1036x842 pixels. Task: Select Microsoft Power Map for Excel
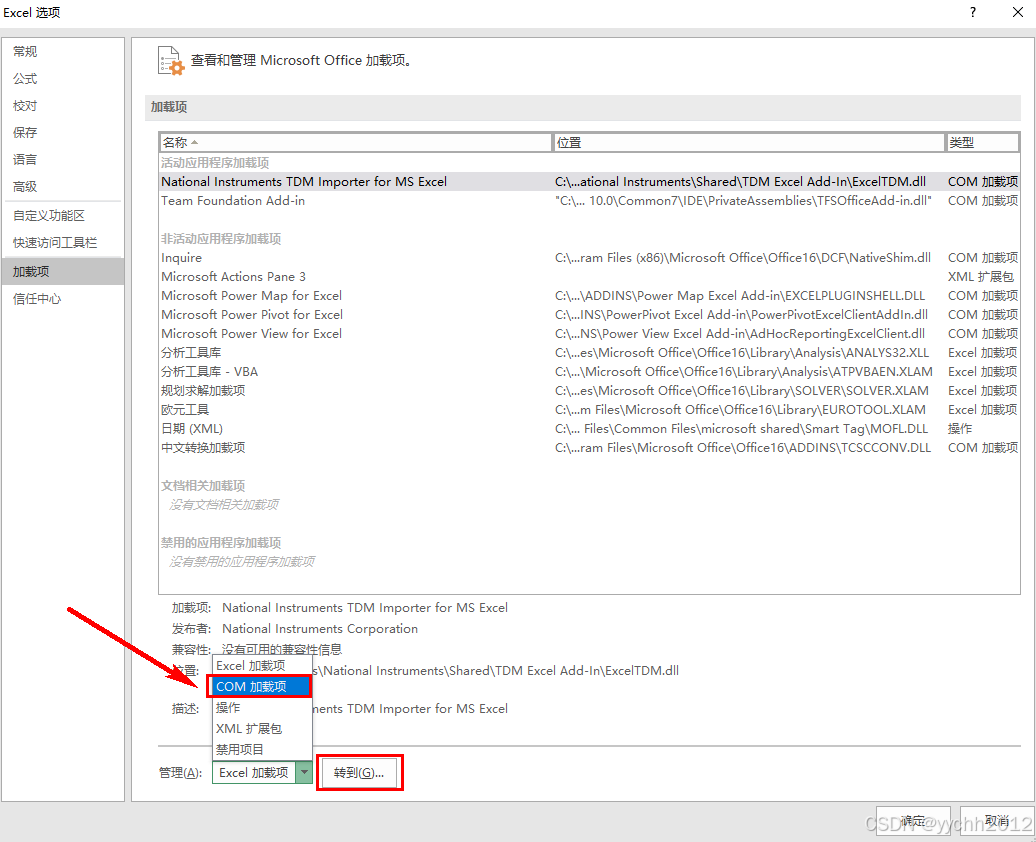click(x=589, y=295)
